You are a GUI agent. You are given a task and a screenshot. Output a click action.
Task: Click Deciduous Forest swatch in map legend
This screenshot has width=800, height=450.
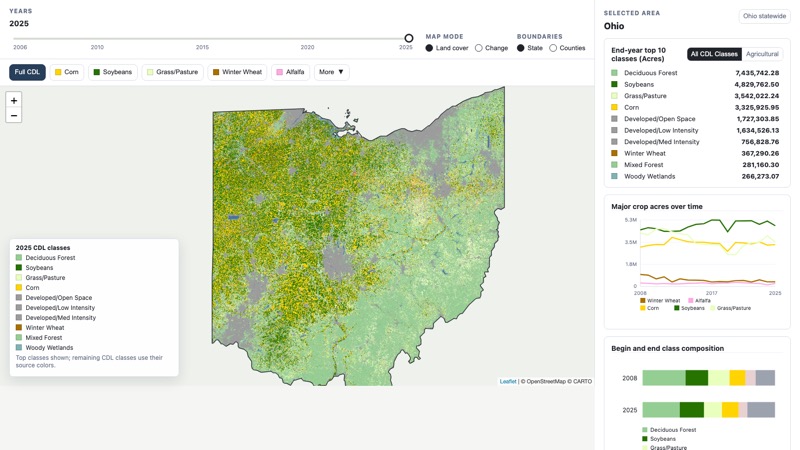coord(19,258)
